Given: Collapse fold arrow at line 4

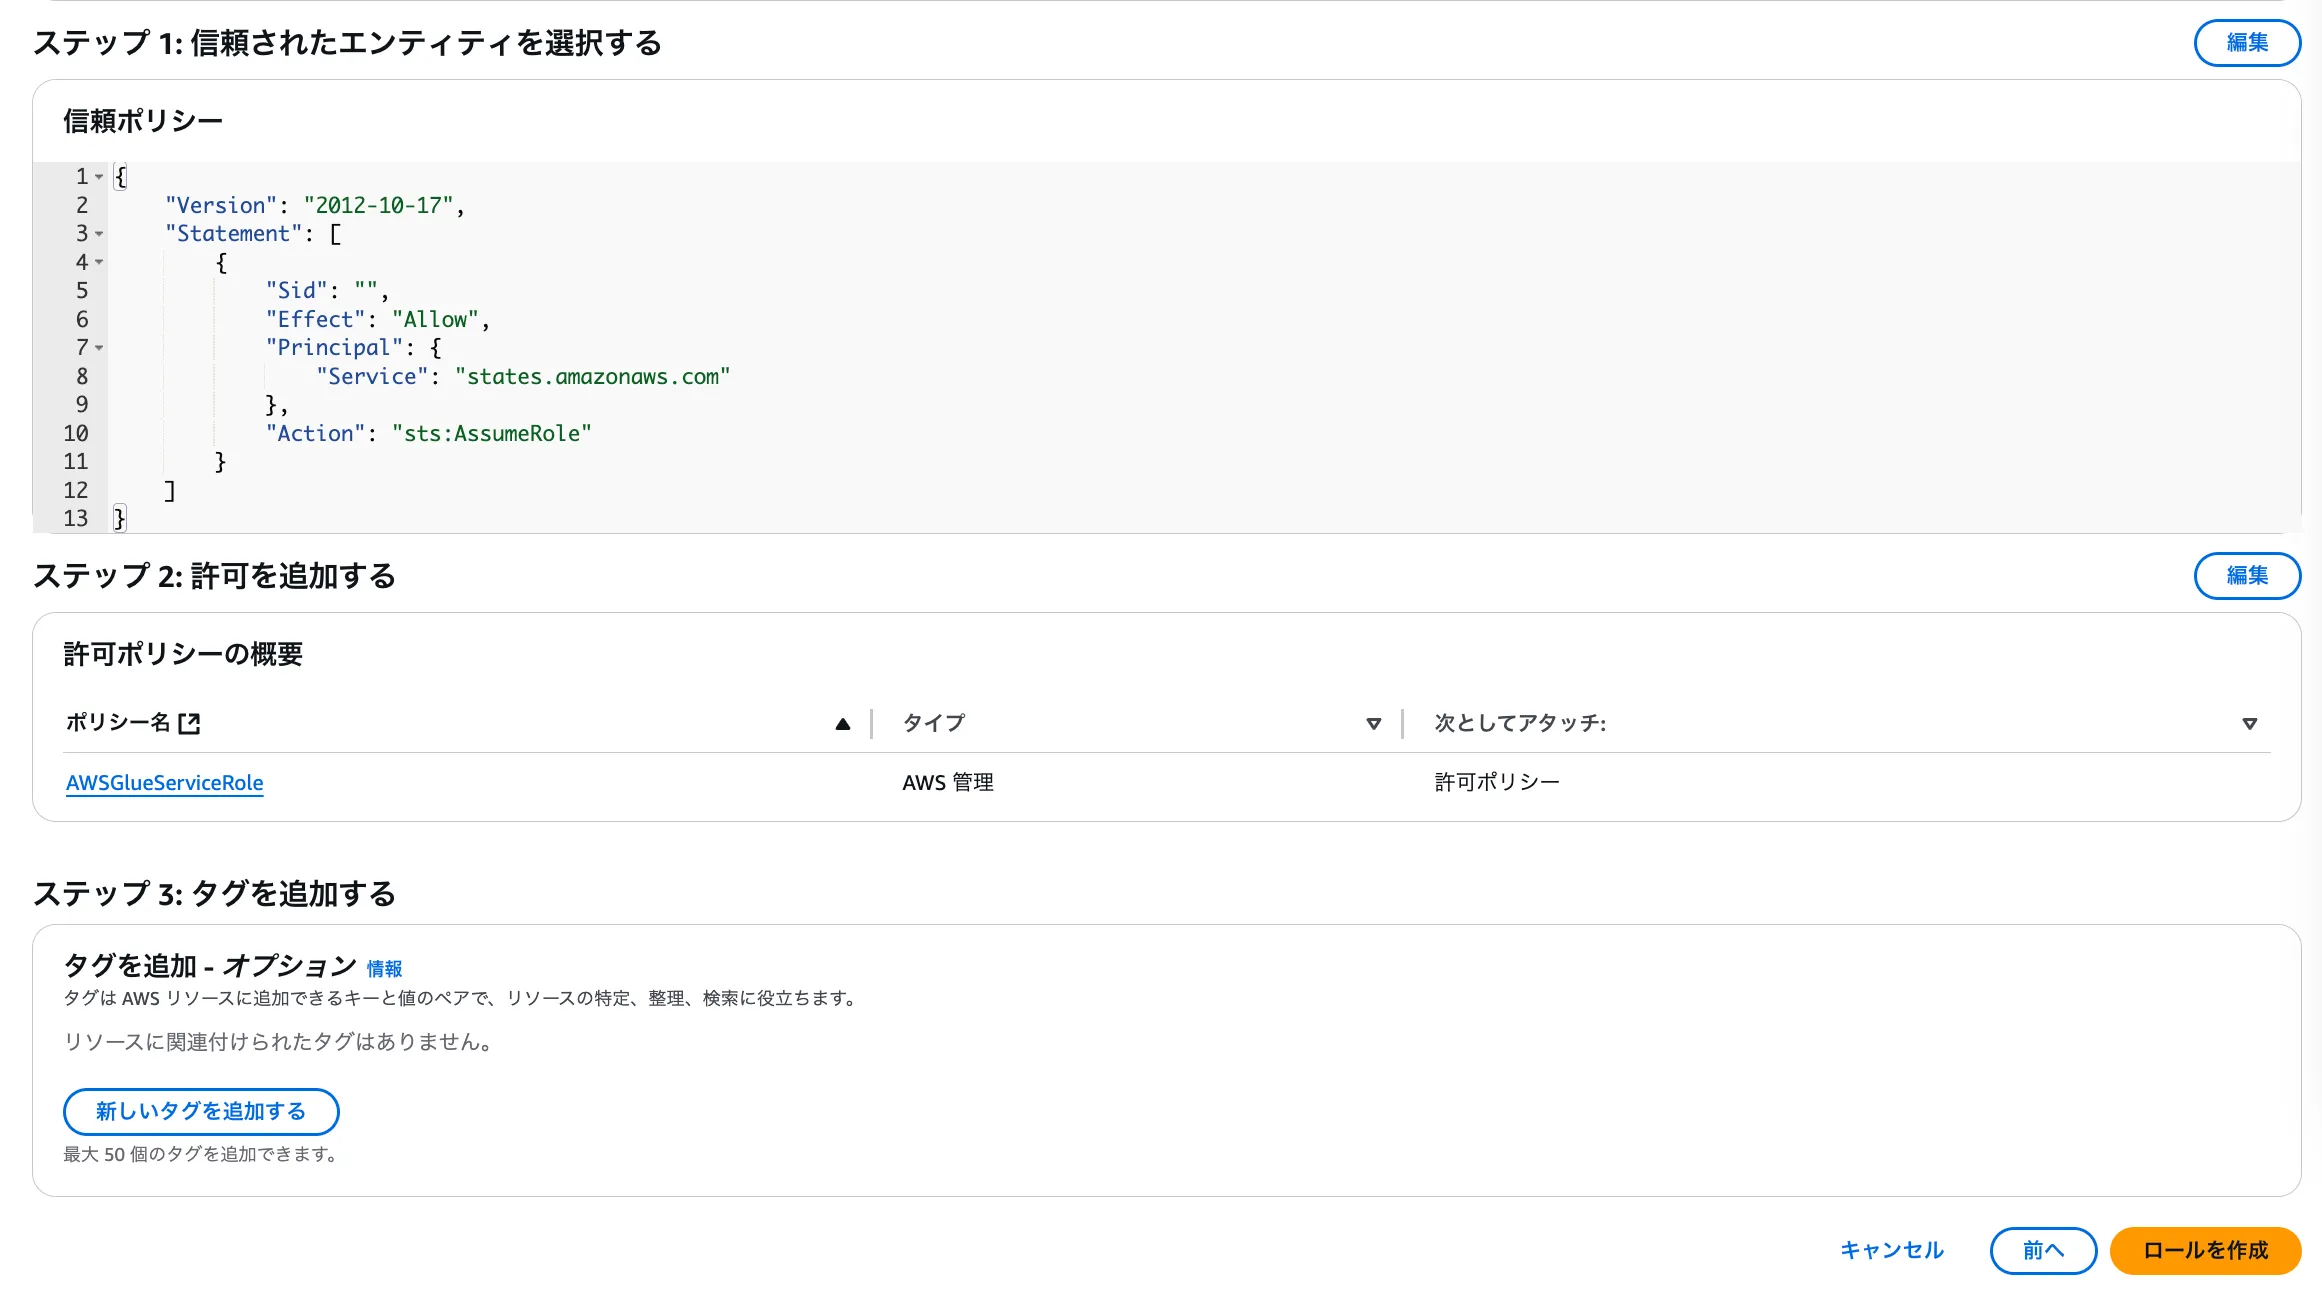Looking at the screenshot, I should tap(99, 262).
